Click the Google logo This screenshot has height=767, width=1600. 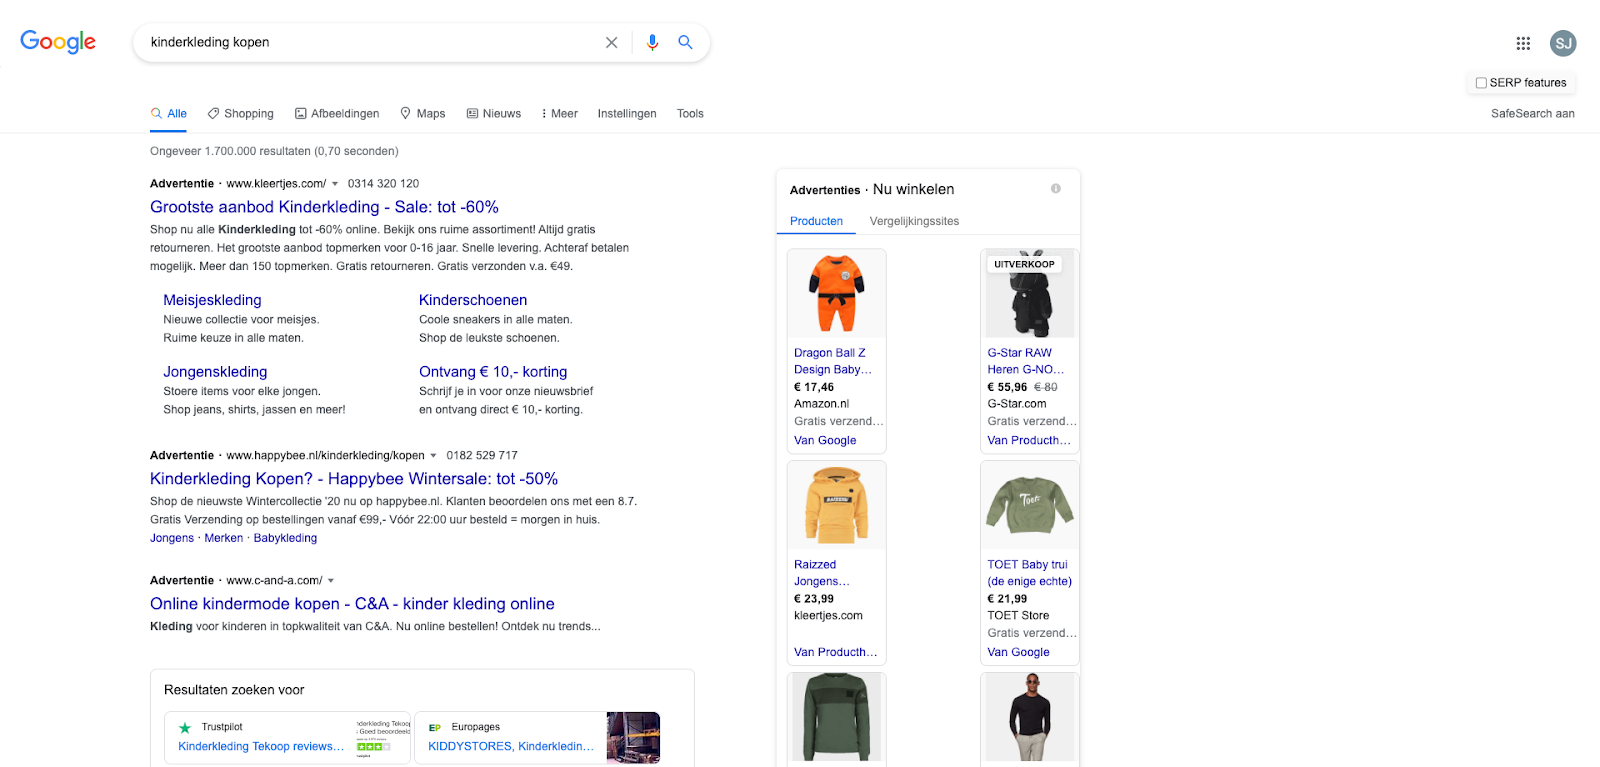point(58,42)
